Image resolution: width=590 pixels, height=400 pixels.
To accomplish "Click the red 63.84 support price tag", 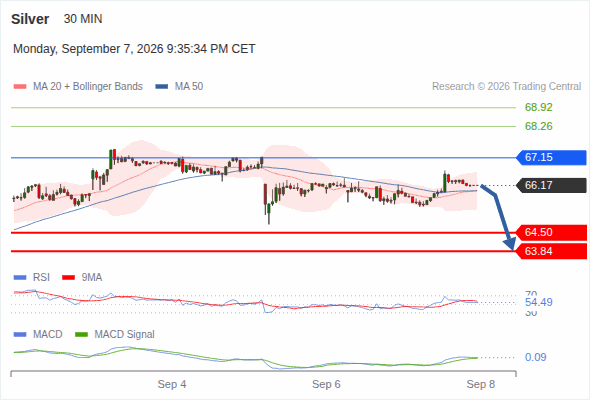I will coord(551,251).
